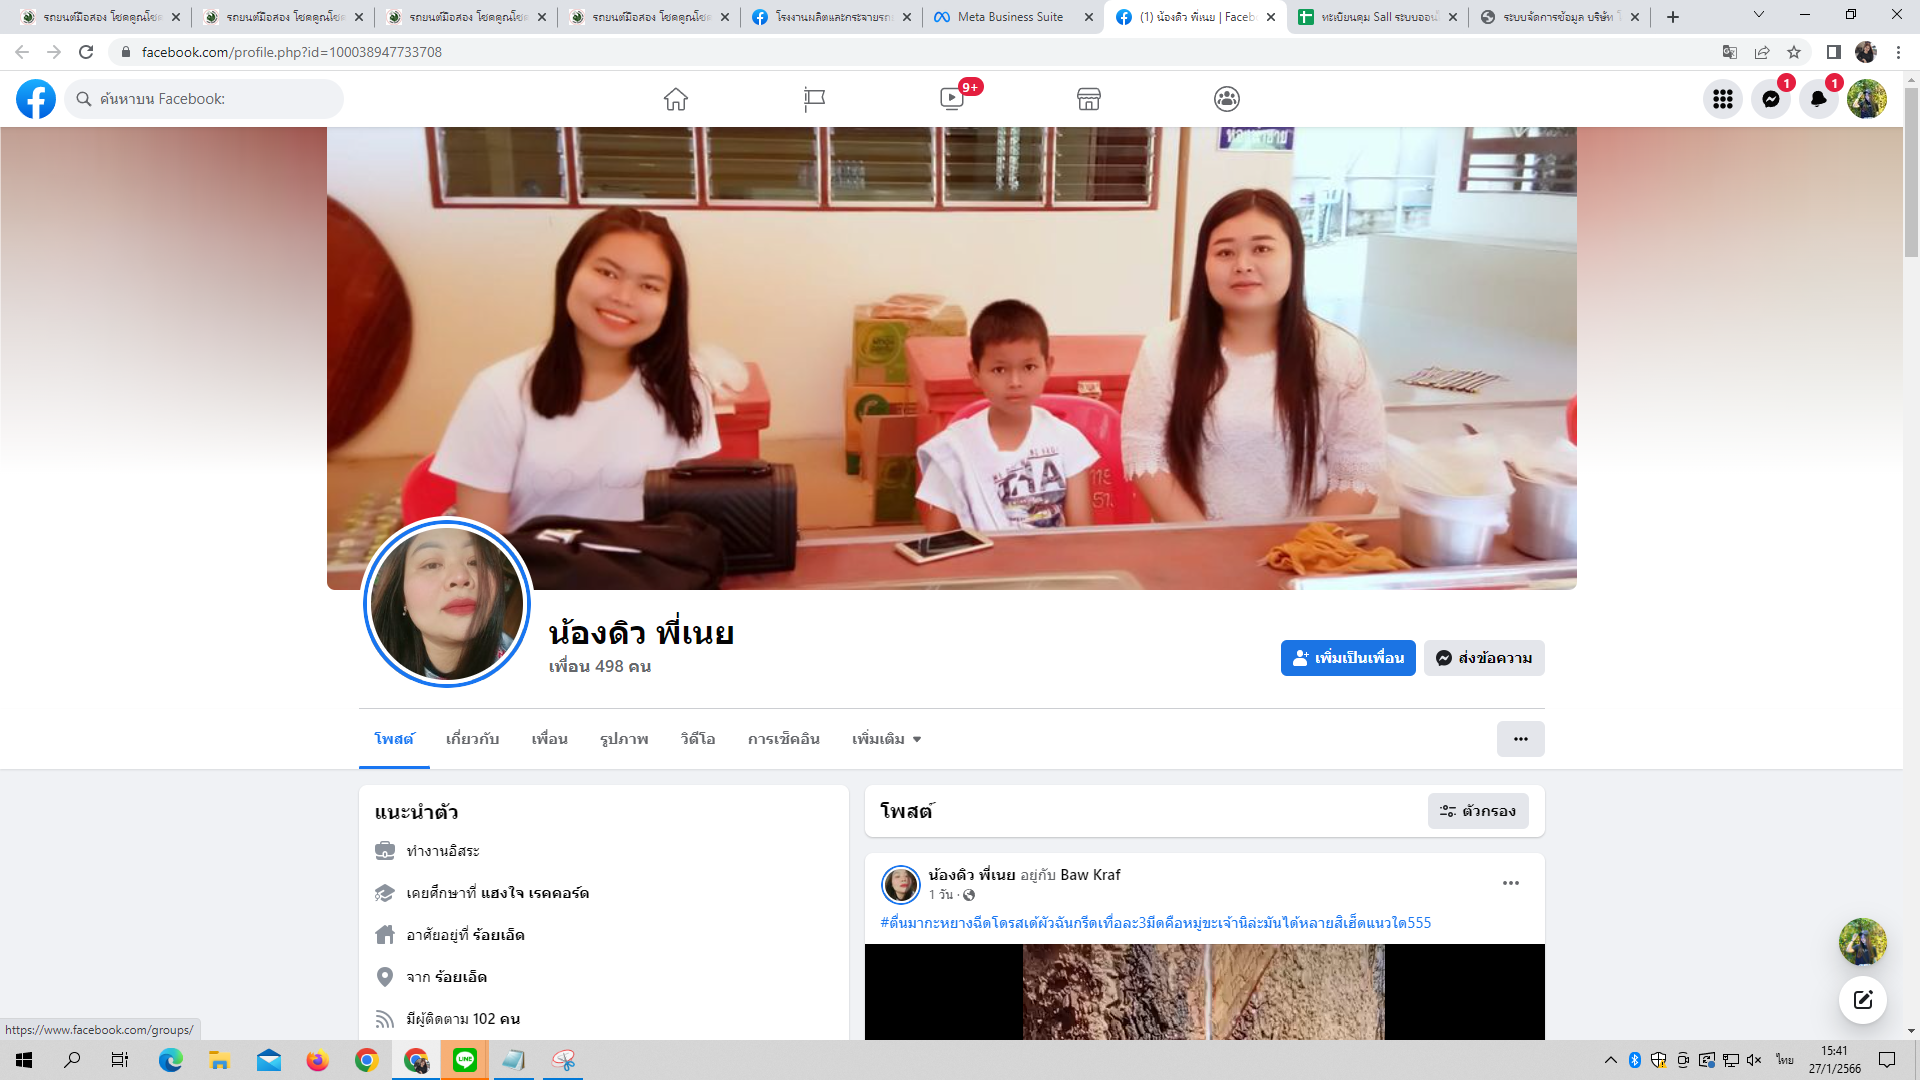Switch to the เกี่ยวกับ tab
The height and width of the screenshot is (1080, 1920).
472,739
